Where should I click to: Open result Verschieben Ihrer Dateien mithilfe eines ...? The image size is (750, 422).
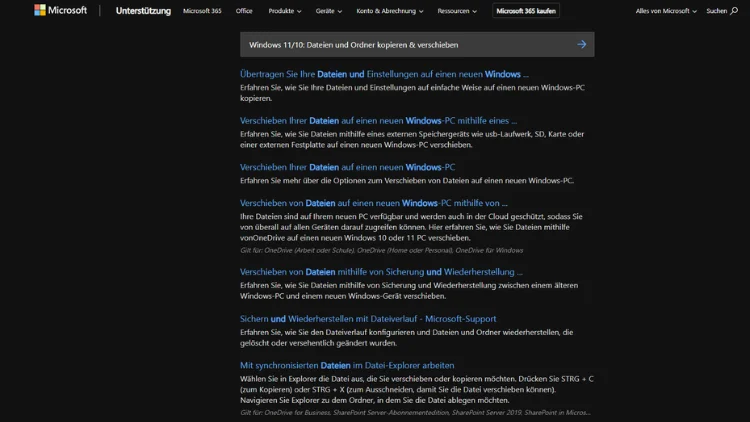(x=378, y=121)
